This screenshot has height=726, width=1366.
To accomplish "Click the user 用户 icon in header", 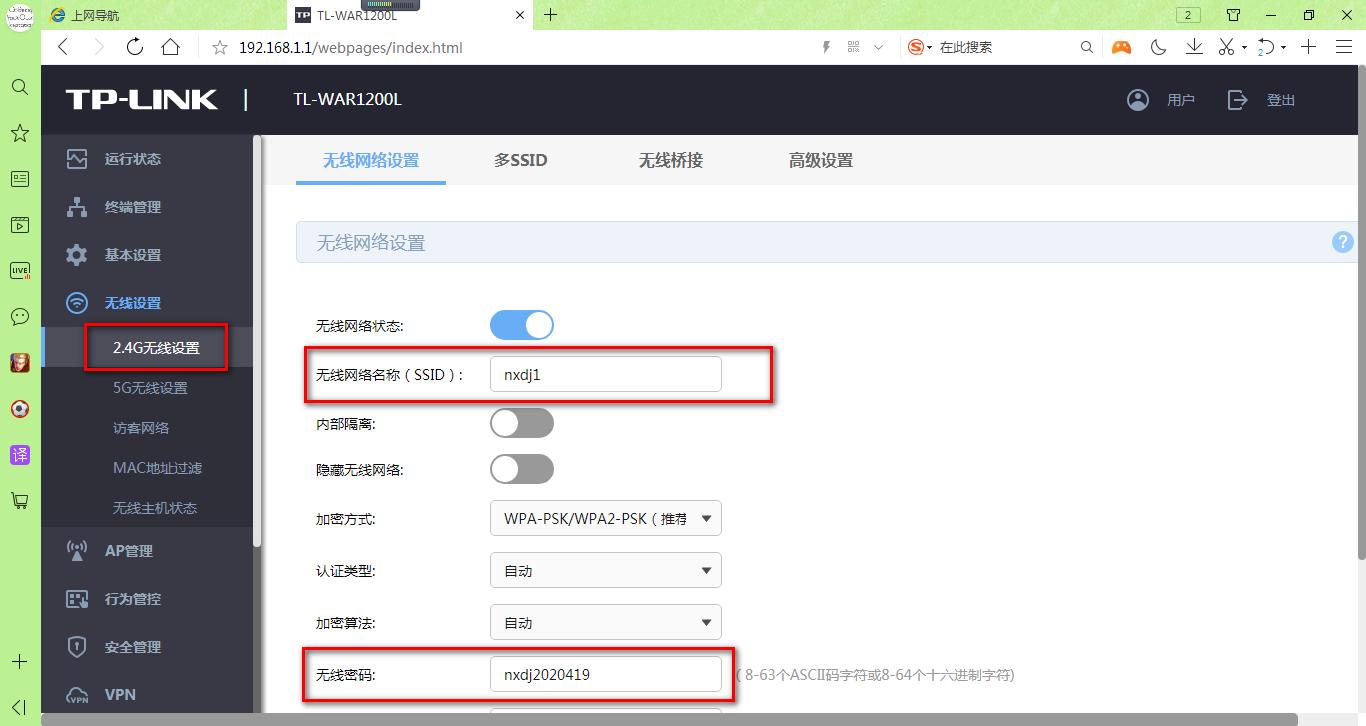I will [x=1137, y=99].
